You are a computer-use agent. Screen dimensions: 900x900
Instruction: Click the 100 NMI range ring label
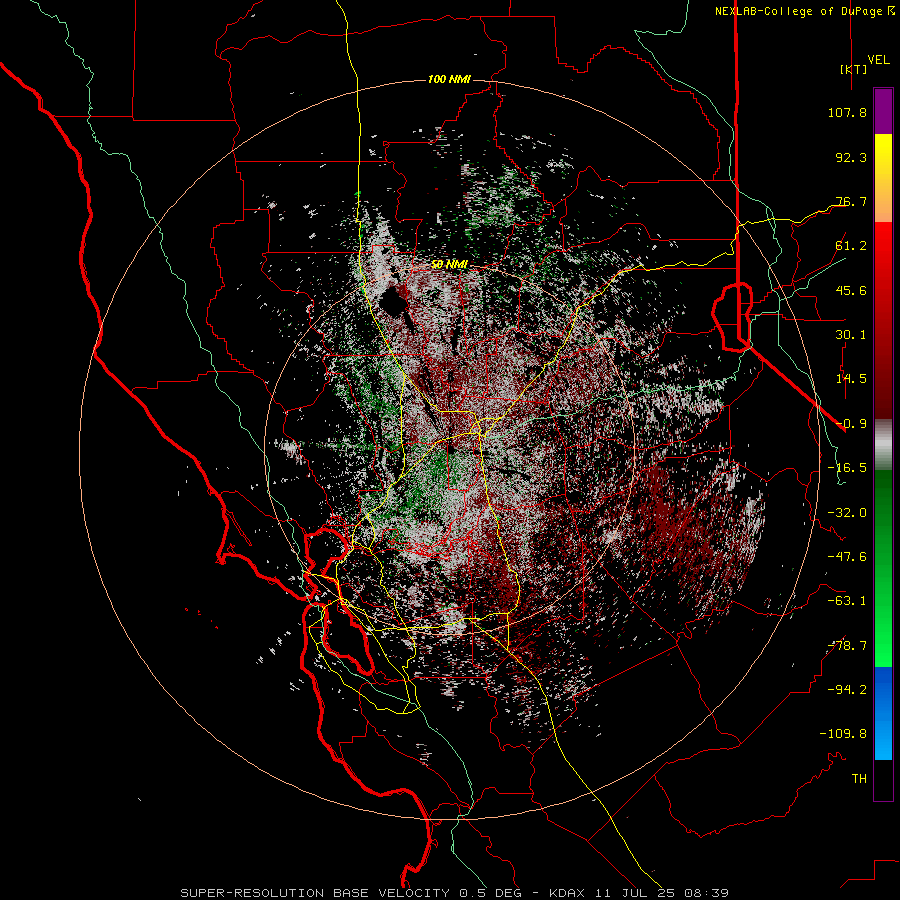pos(449,79)
